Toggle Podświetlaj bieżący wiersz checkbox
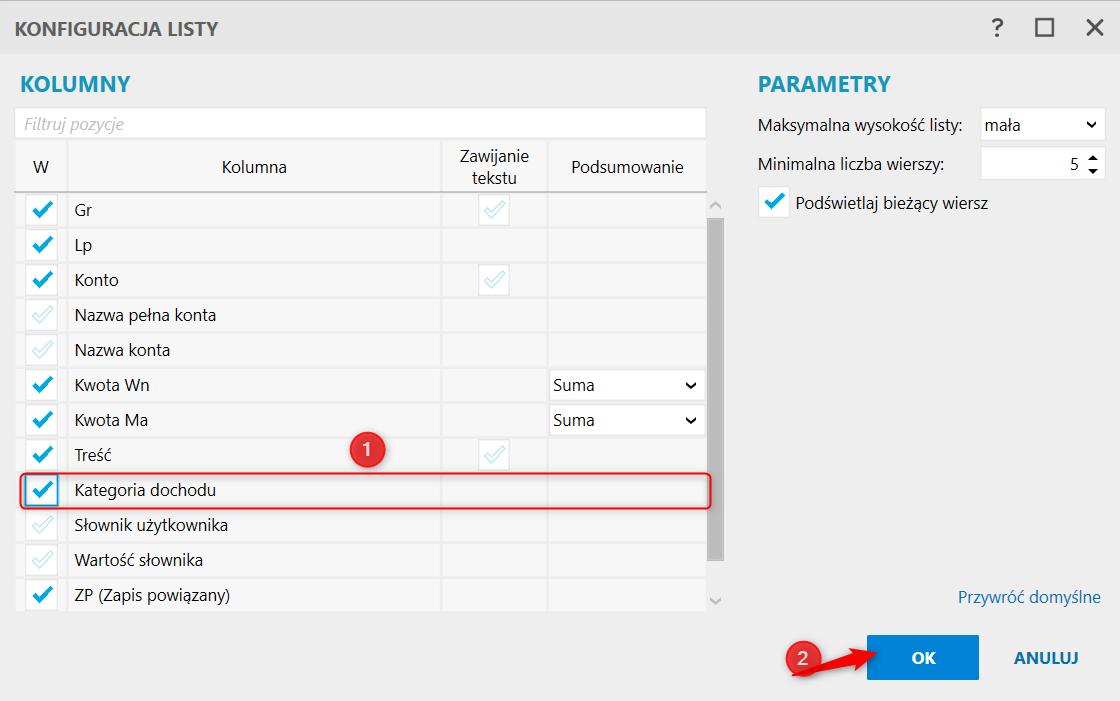The height and width of the screenshot is (701, 1120). tap(774, 202)
